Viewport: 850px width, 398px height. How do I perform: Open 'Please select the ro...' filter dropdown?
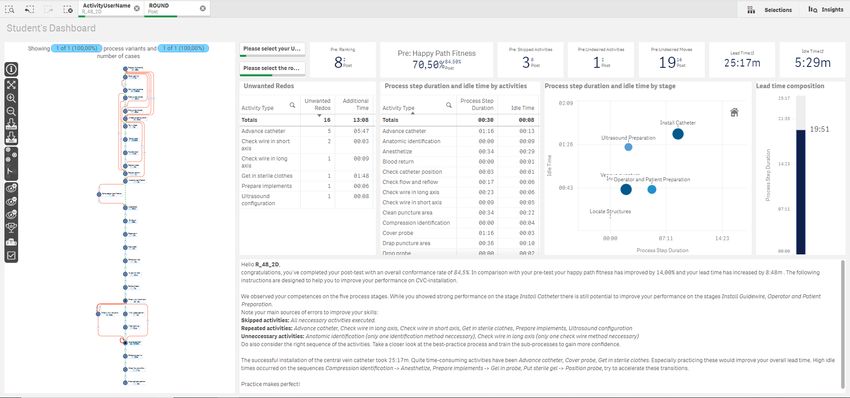point(273,69)
